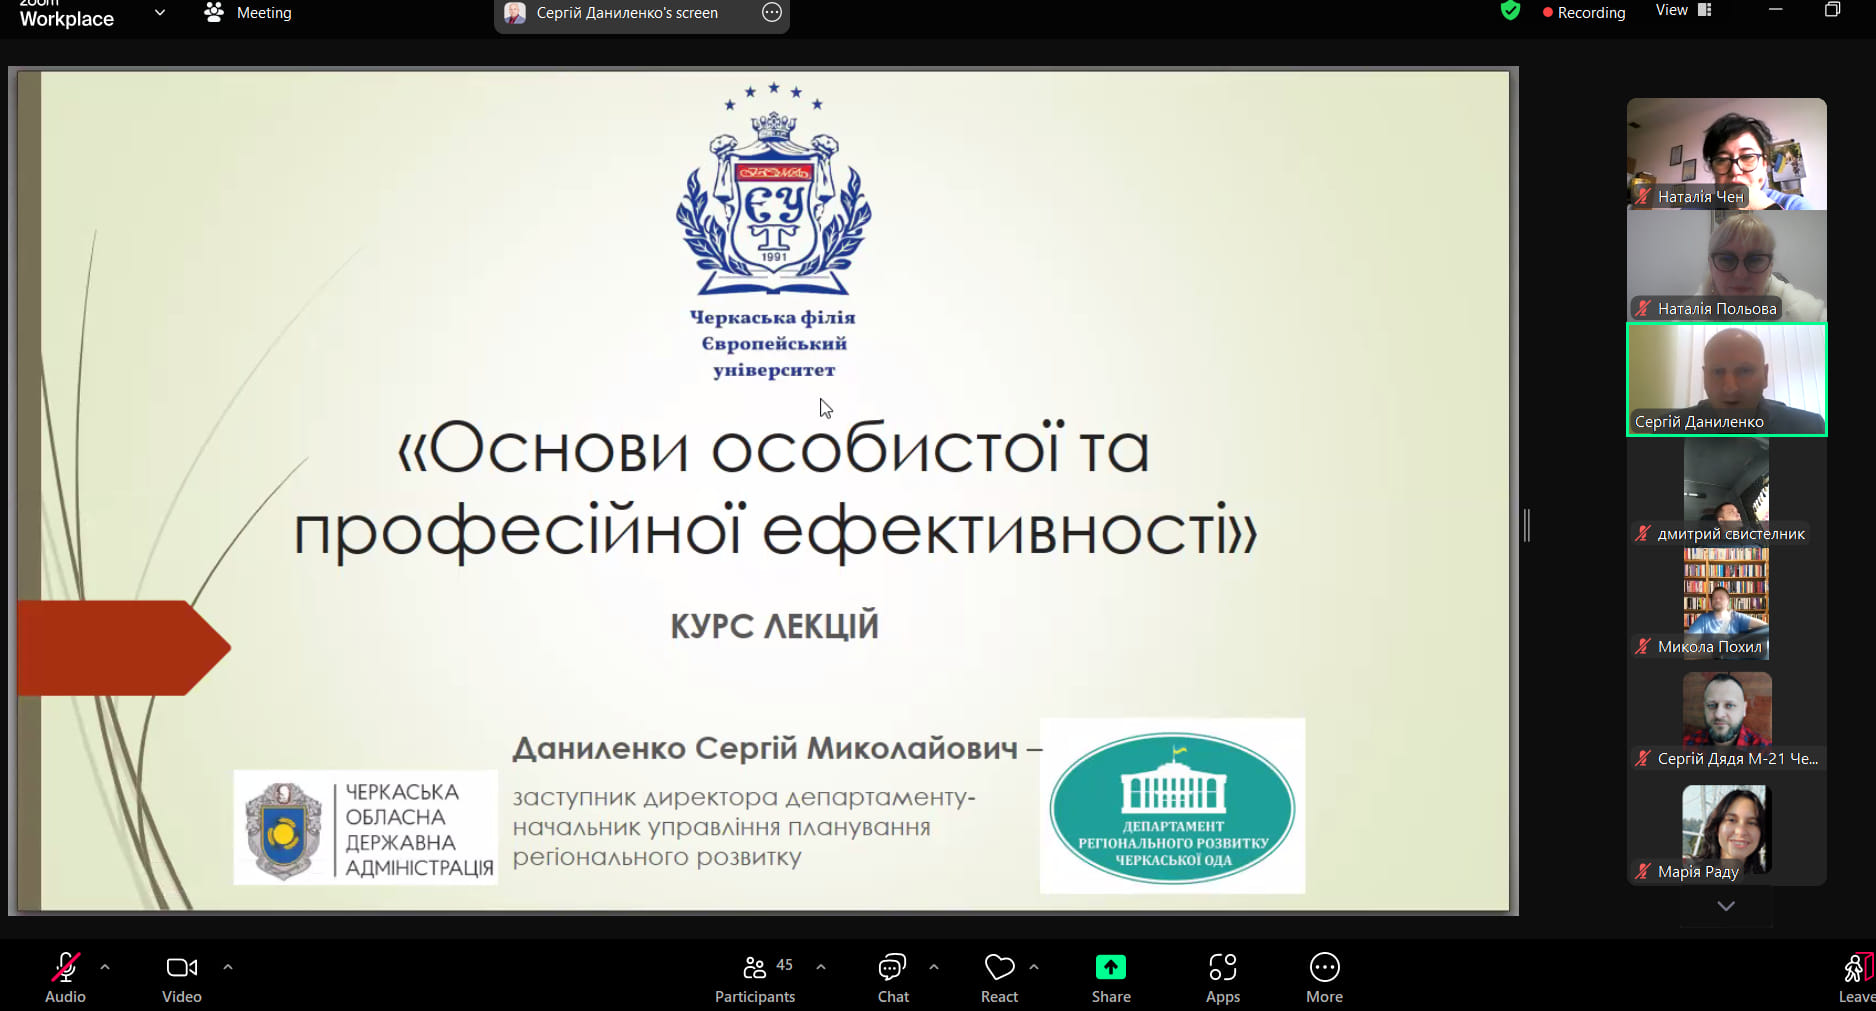Click the React heart icon
This screenshot has width=1876, height=1011.
(x=998, y=977)
